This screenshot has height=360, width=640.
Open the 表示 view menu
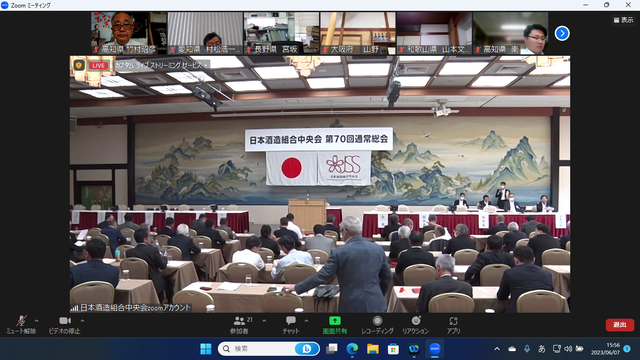(x=623, y=20)
